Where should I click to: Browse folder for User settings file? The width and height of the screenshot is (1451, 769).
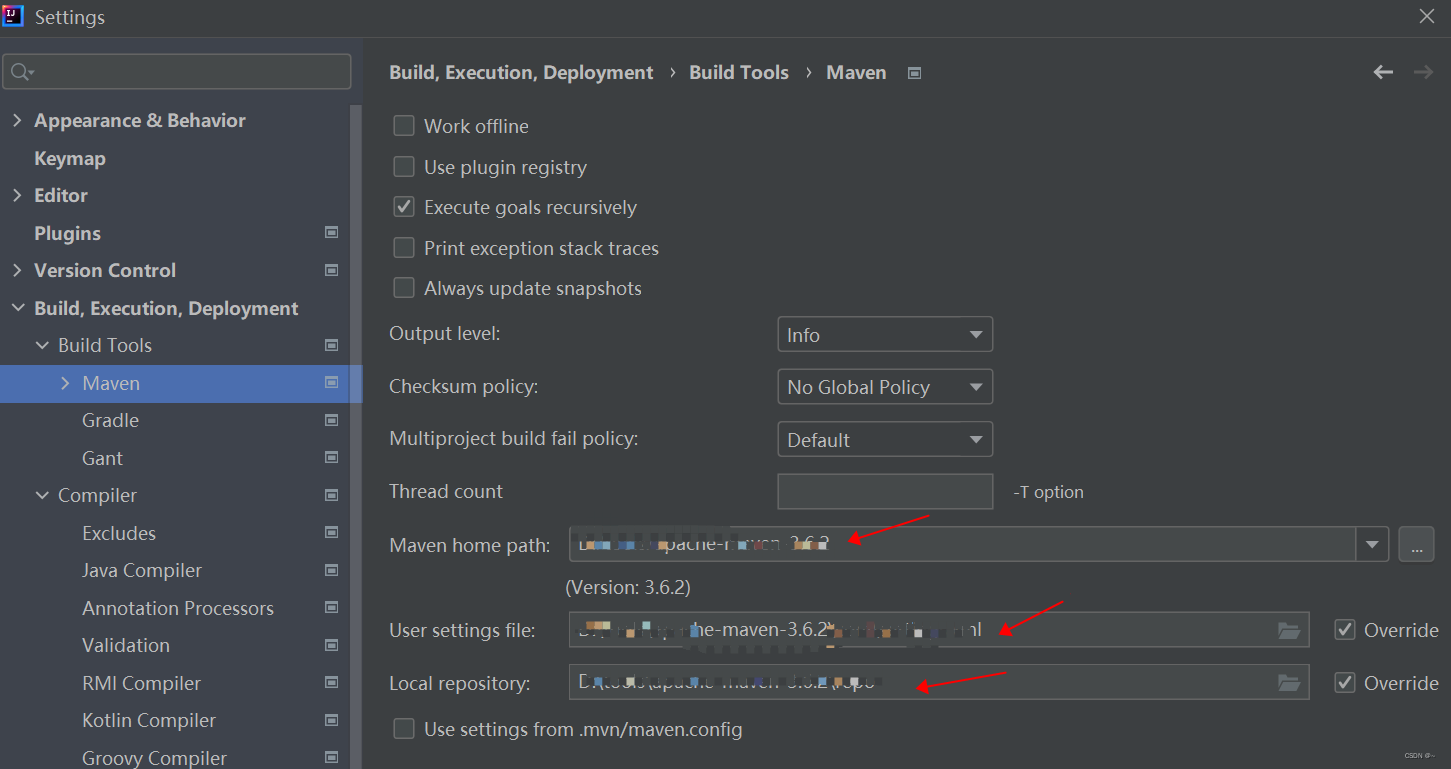[1290, 630]
